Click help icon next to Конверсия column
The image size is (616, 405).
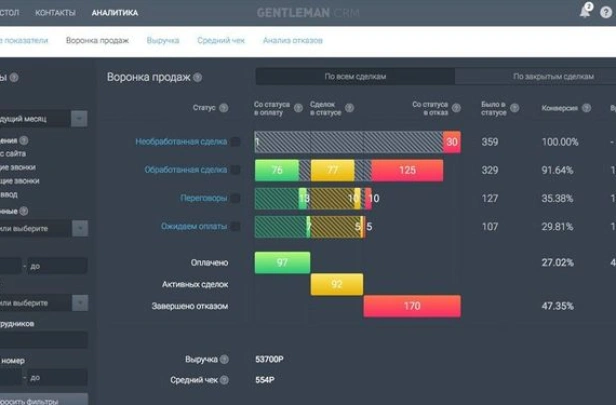(x=586, y=106)
